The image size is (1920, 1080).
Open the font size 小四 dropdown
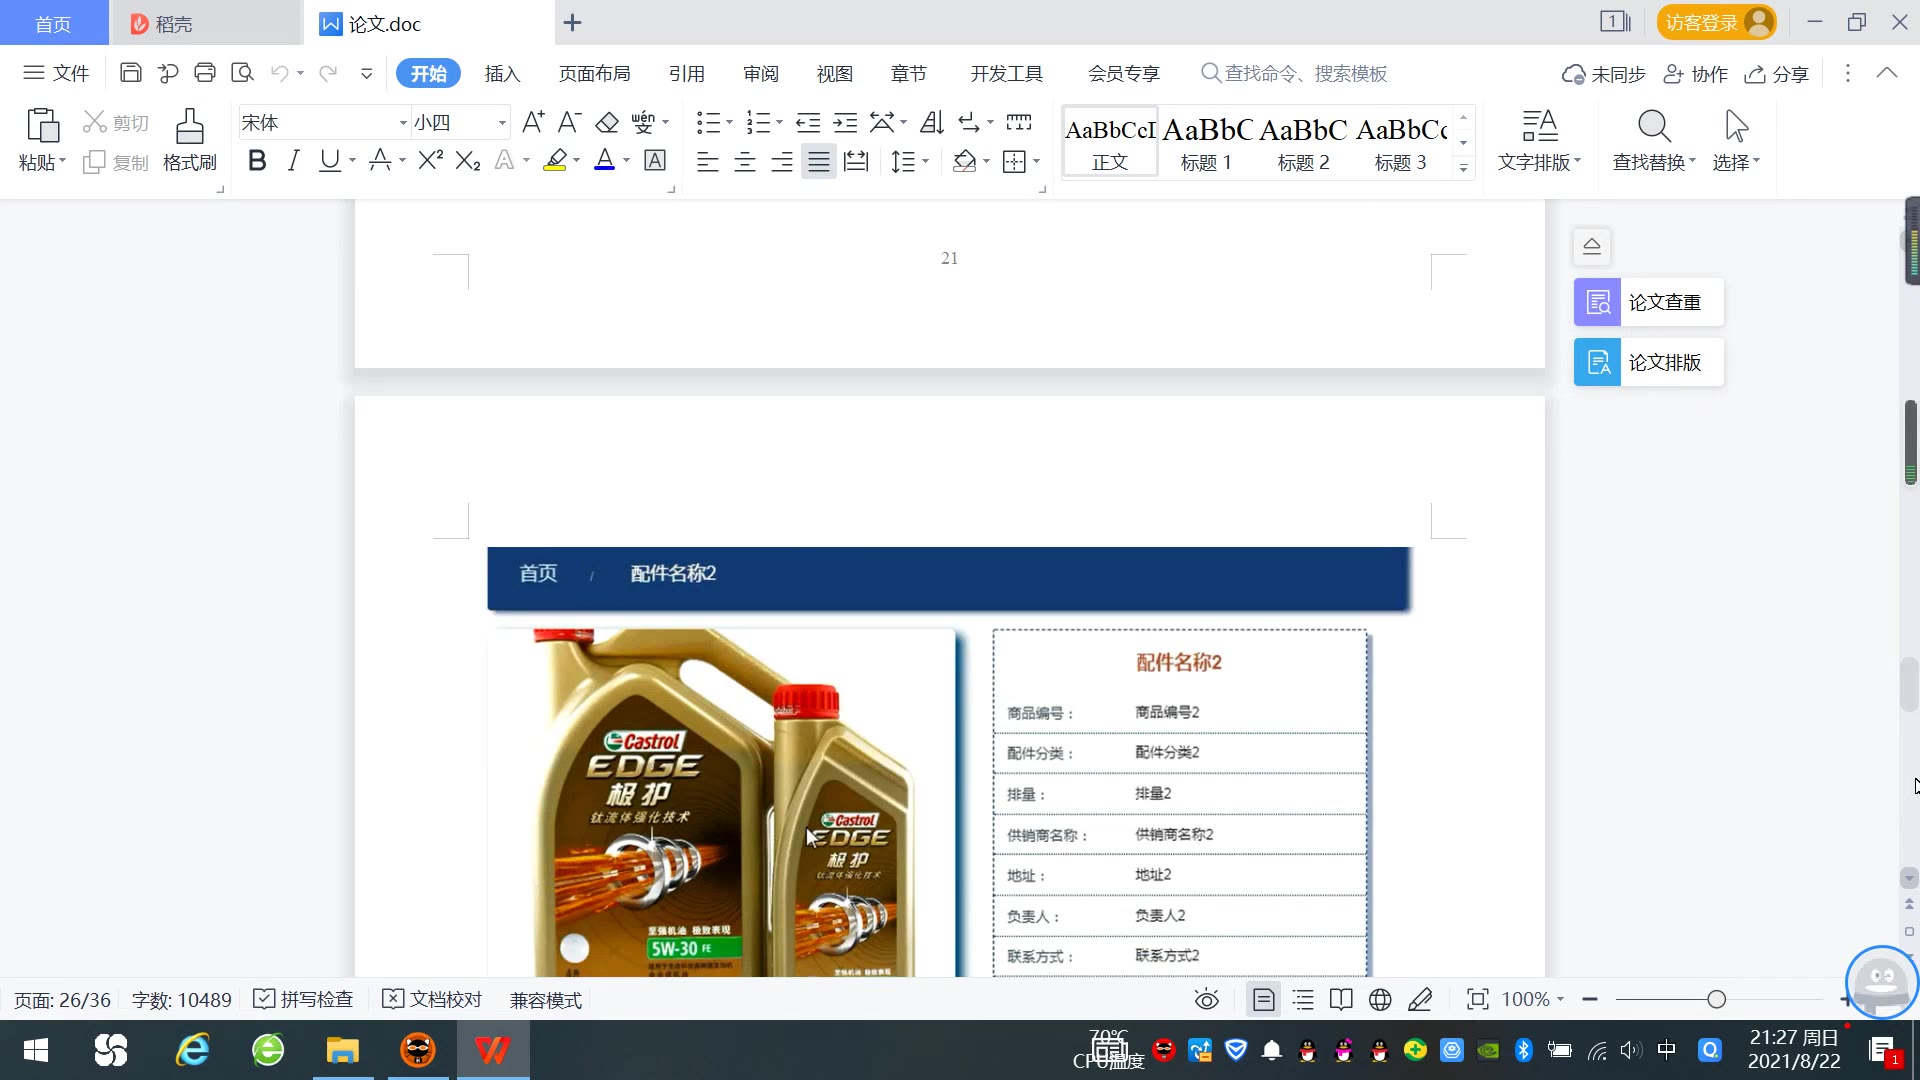502,123
